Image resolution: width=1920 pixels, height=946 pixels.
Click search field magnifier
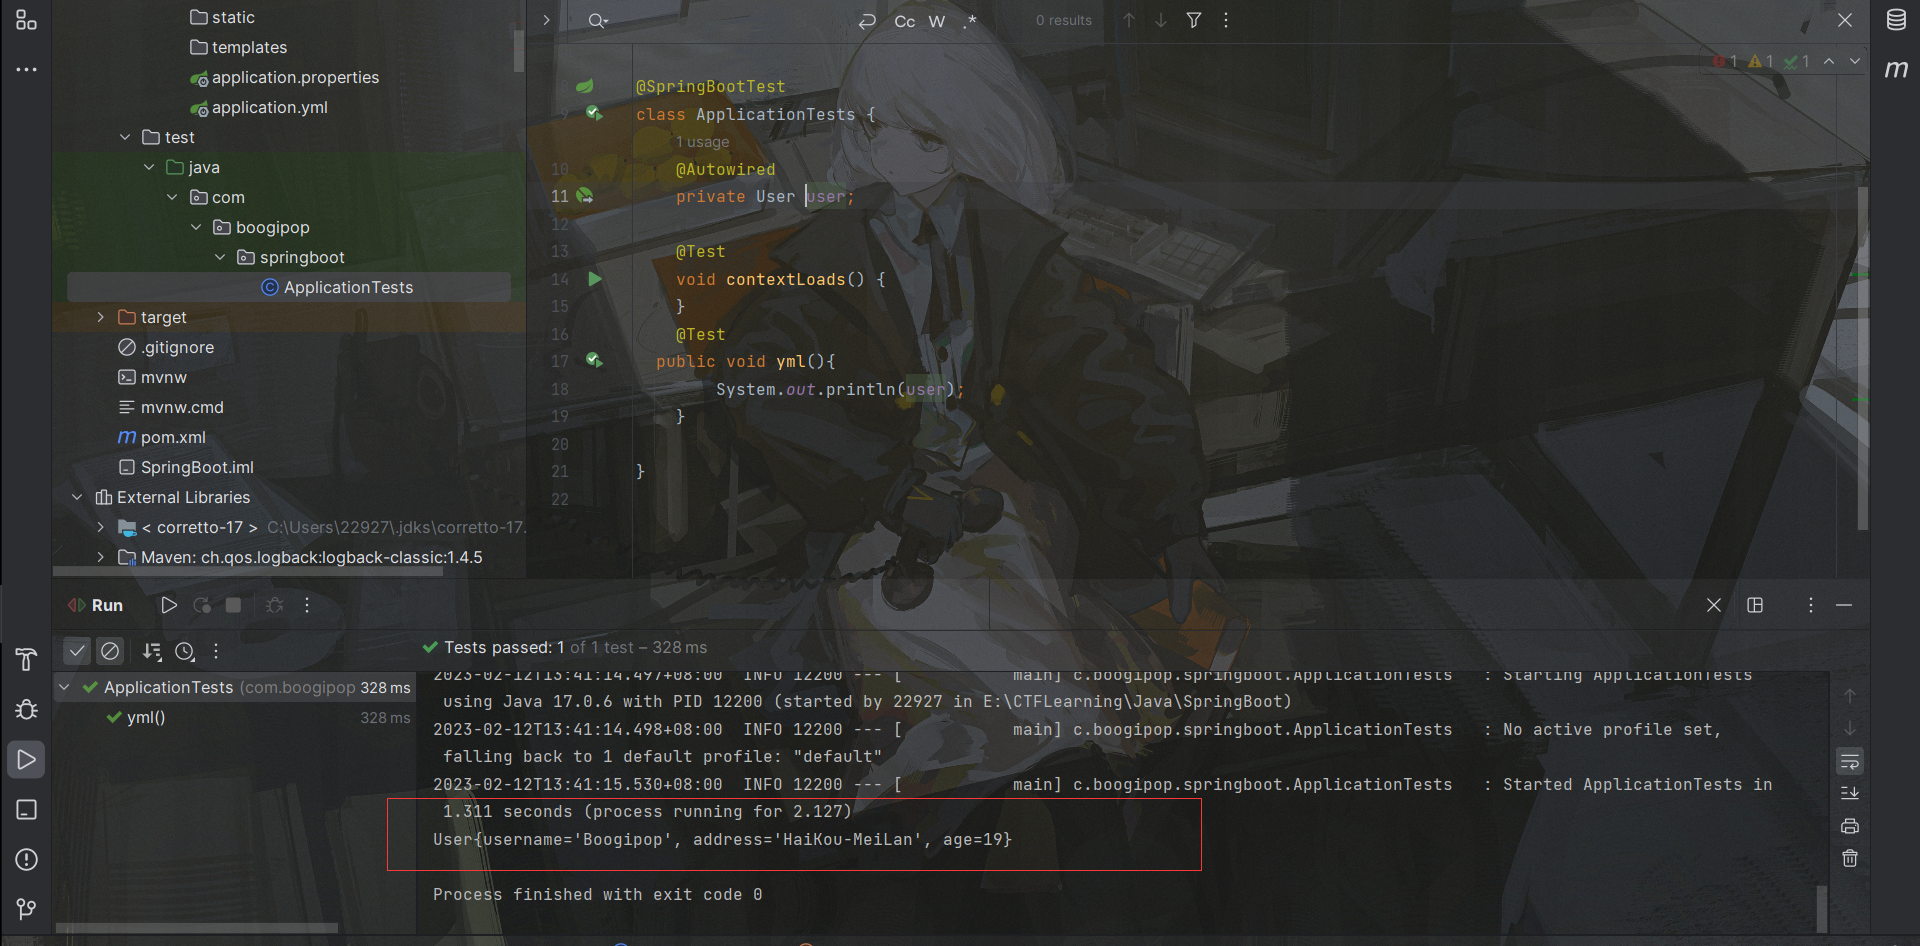(598, 21)
